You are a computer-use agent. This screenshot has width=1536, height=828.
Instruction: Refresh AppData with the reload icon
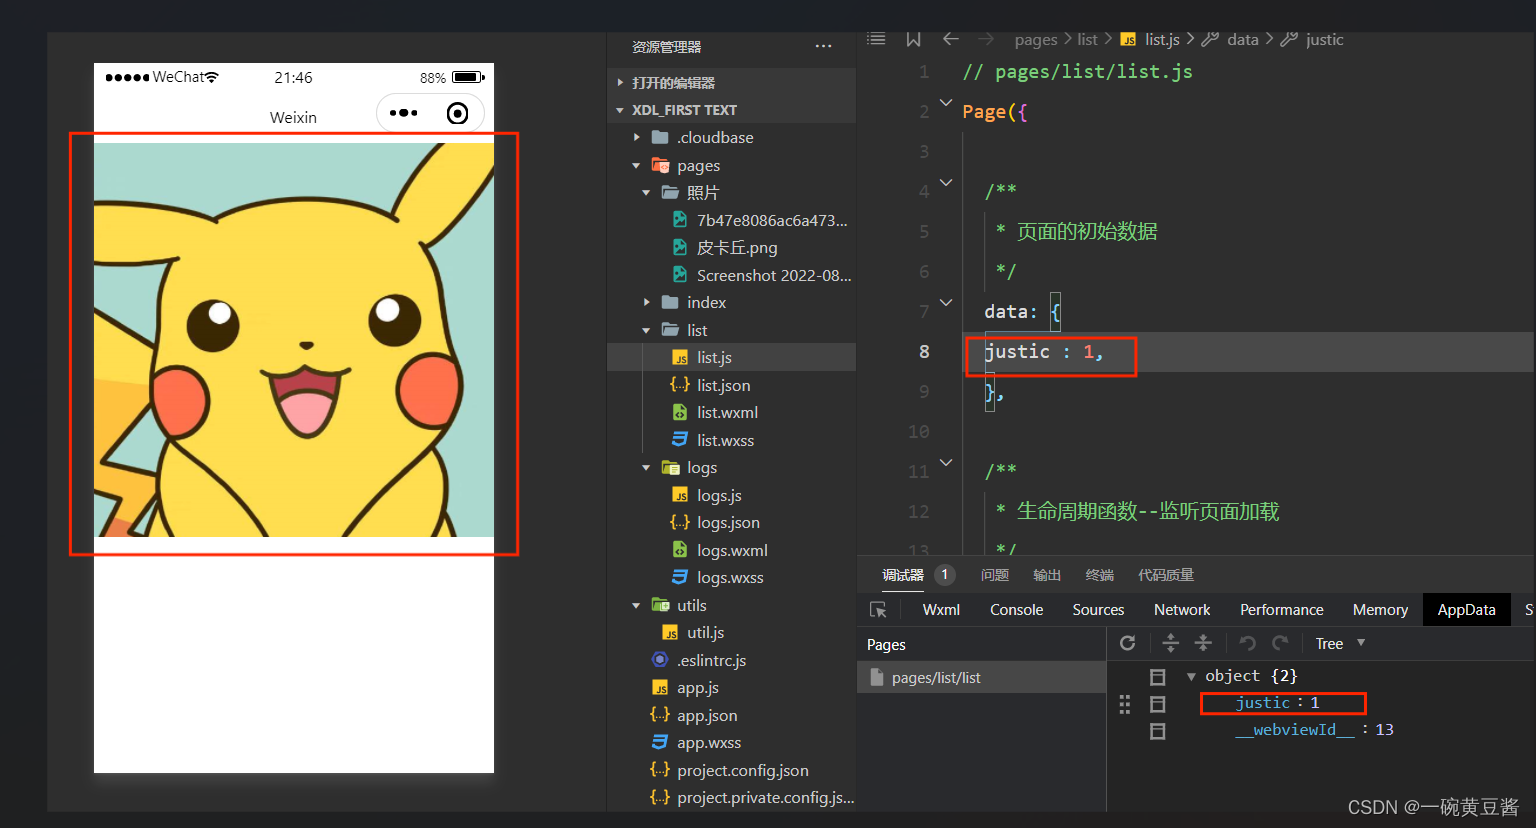pyautogui.click(x=1127, y=643)
